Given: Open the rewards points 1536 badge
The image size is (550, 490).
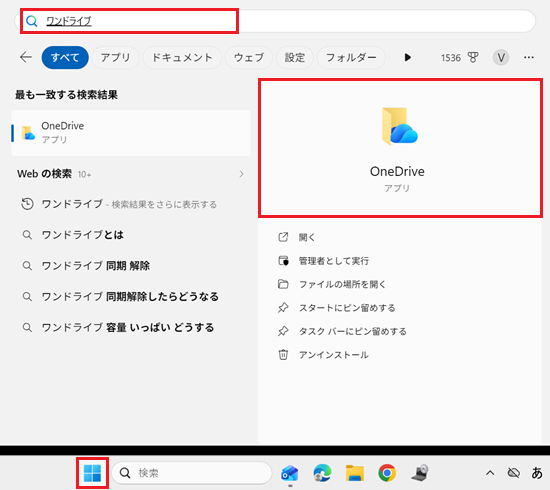Looking at the screenshot, I should [460, 58].
